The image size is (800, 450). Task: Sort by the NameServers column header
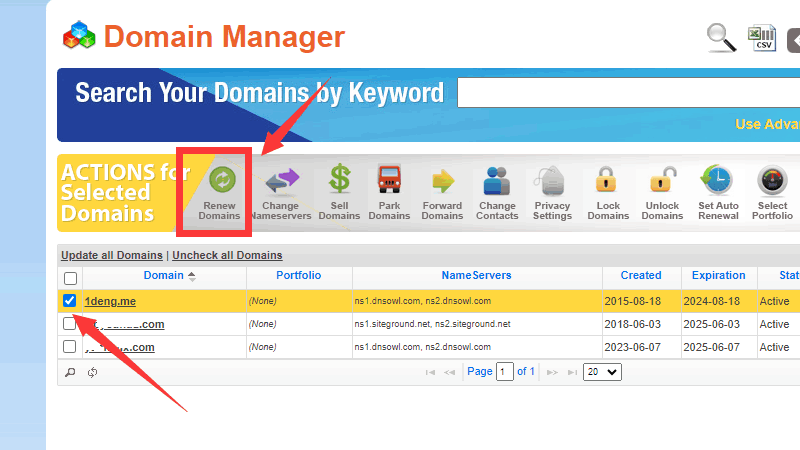coord(477,276)
